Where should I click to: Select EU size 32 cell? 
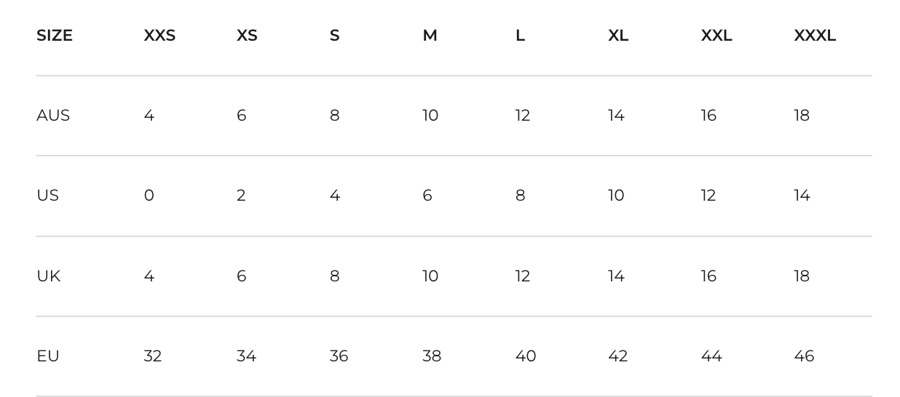pos(153,356)
